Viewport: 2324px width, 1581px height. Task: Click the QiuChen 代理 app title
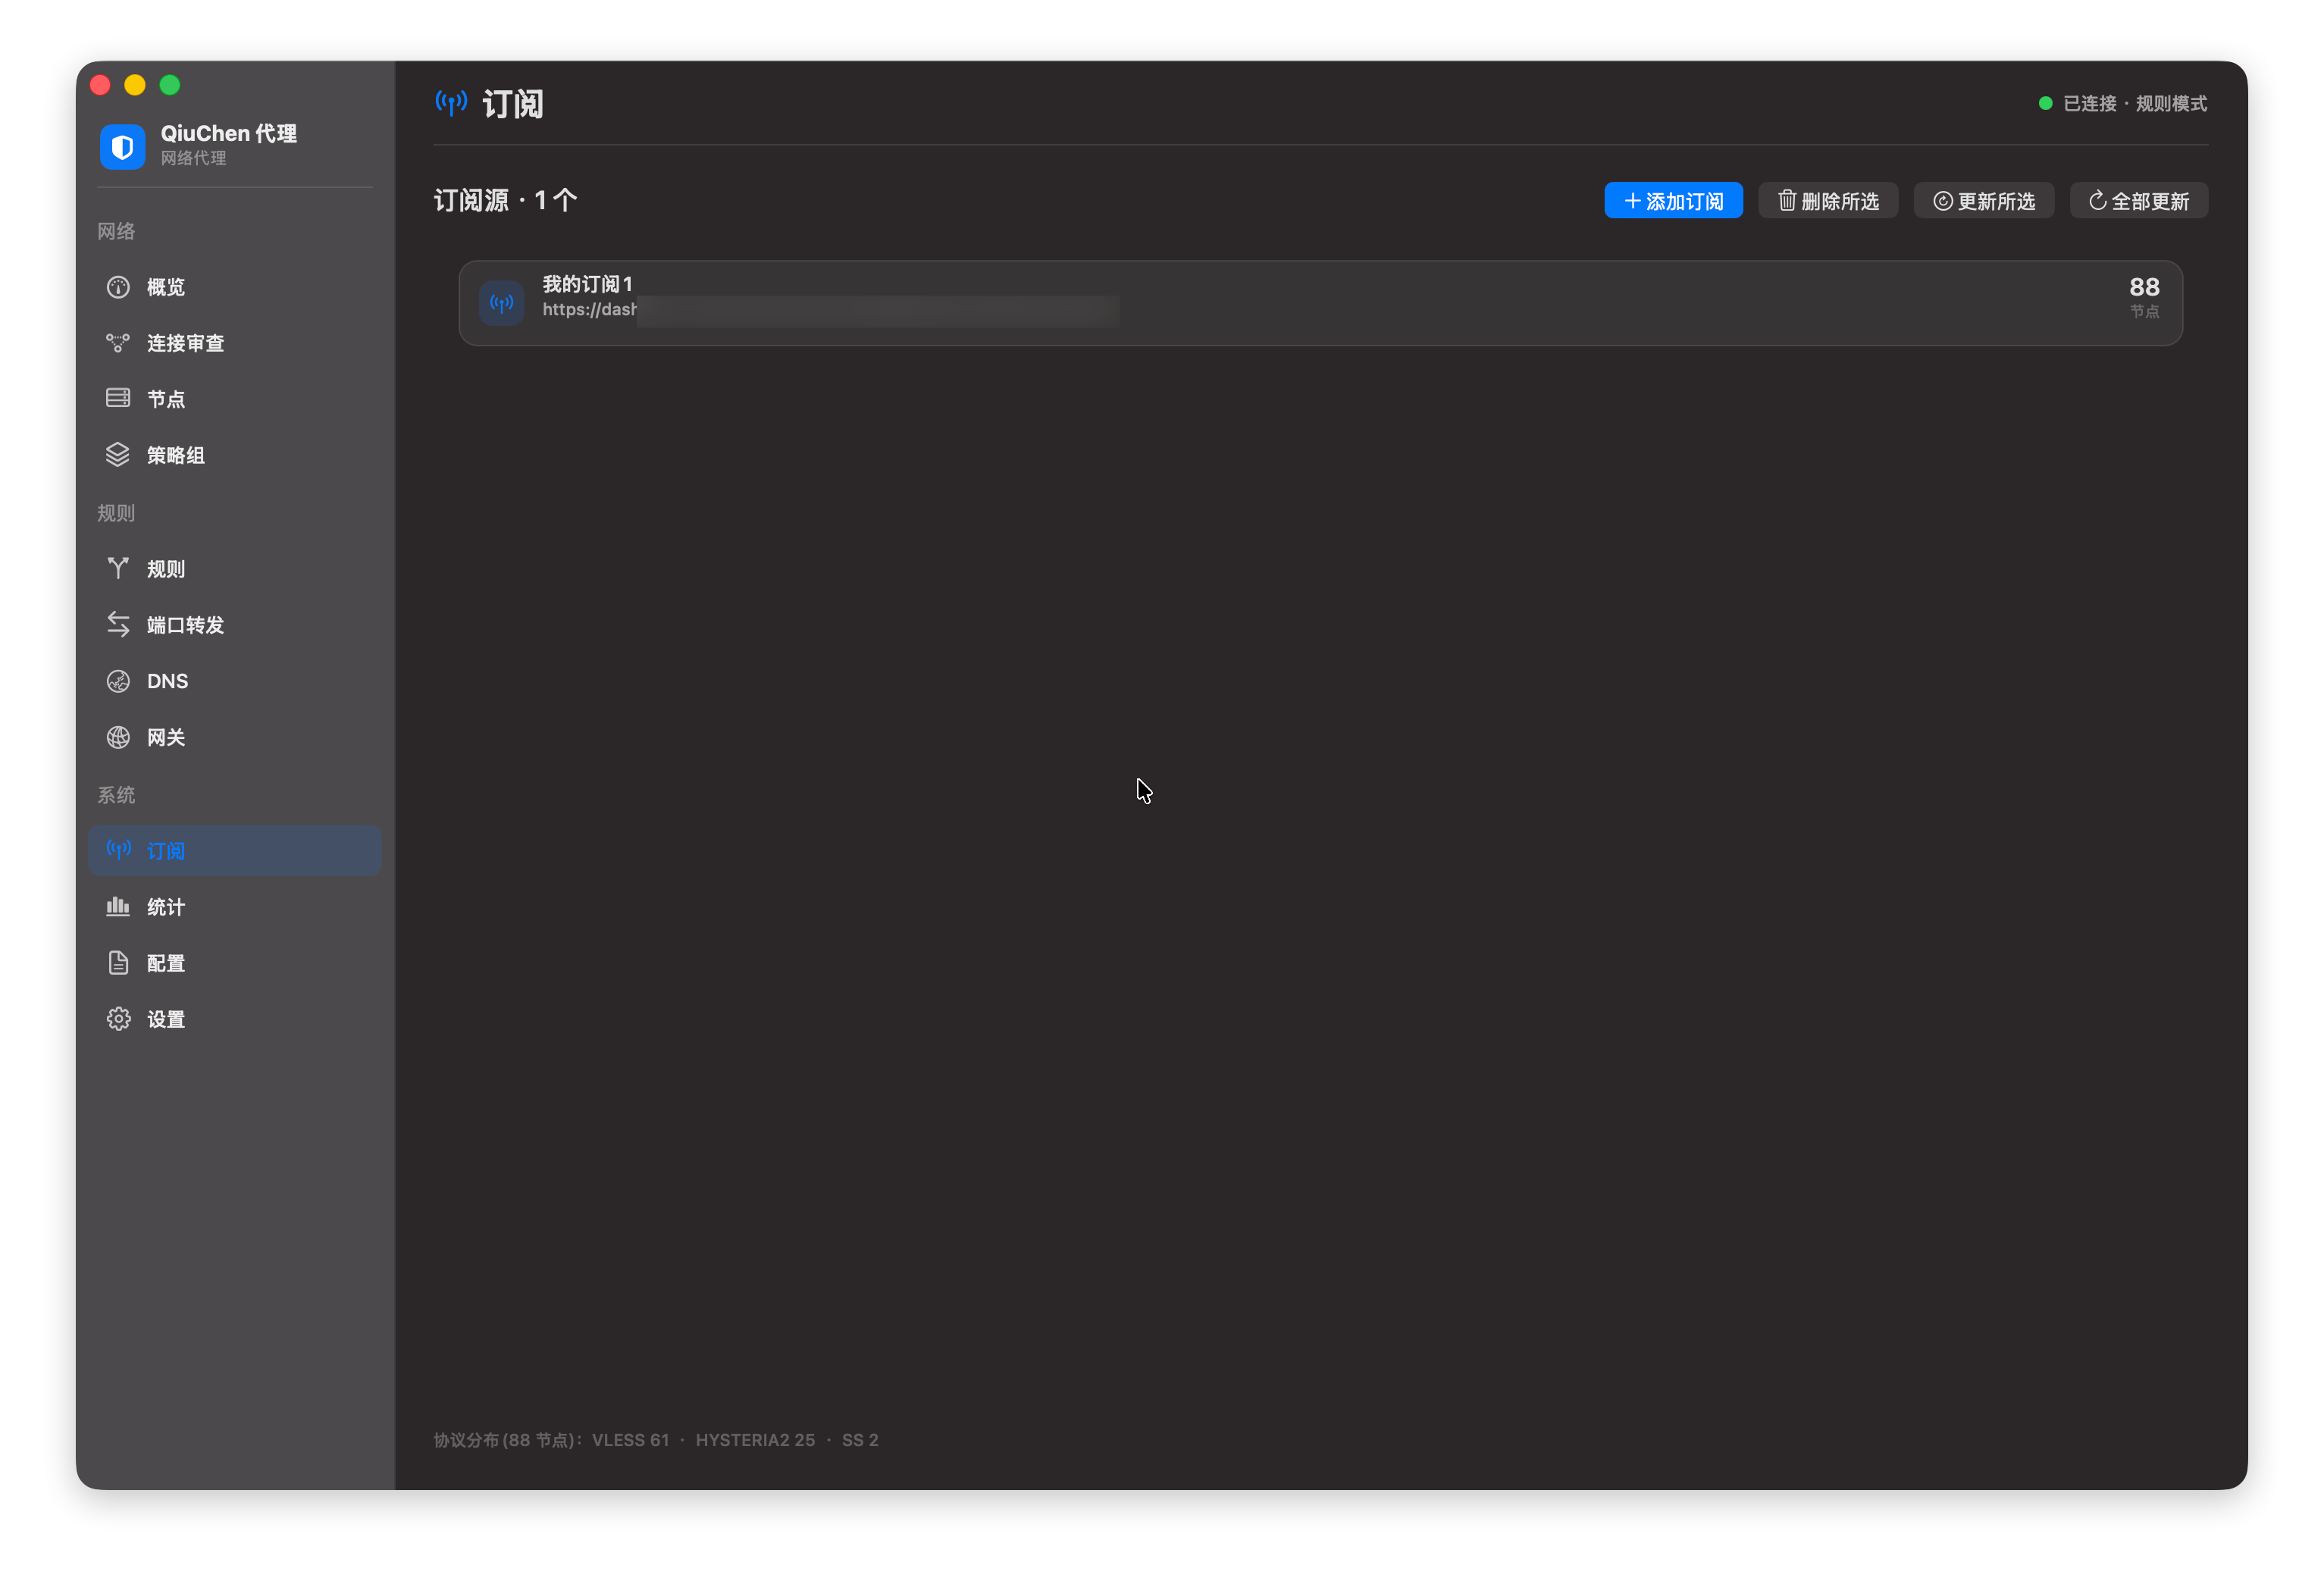(x=229, y=133)
